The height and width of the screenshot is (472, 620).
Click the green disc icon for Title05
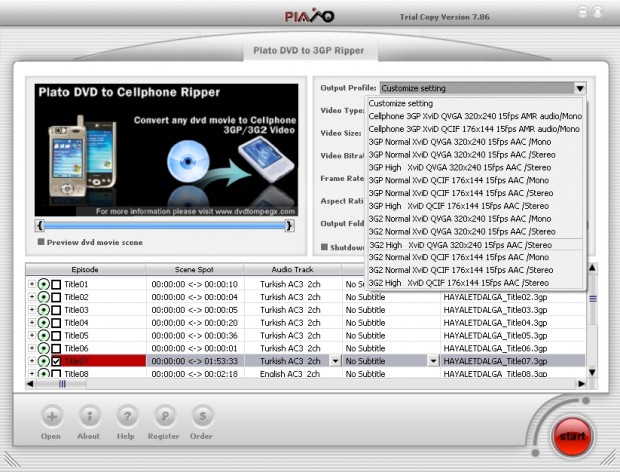[x=43, y=336]
